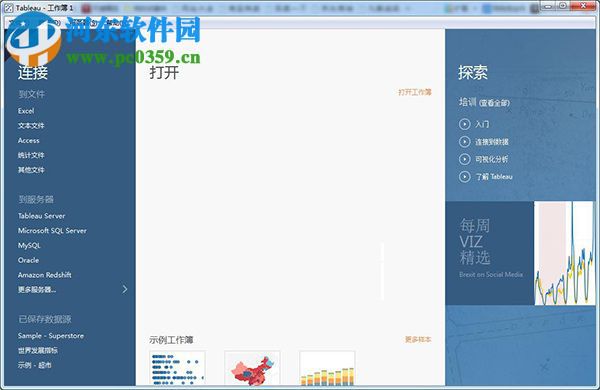
Task: Maximize the Tableau window
Action: coord(562,6)
